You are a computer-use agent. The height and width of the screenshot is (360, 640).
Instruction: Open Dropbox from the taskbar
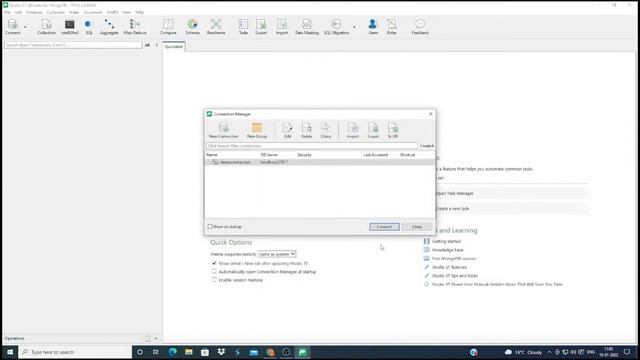pyautogui.click(x=221, y=352)
